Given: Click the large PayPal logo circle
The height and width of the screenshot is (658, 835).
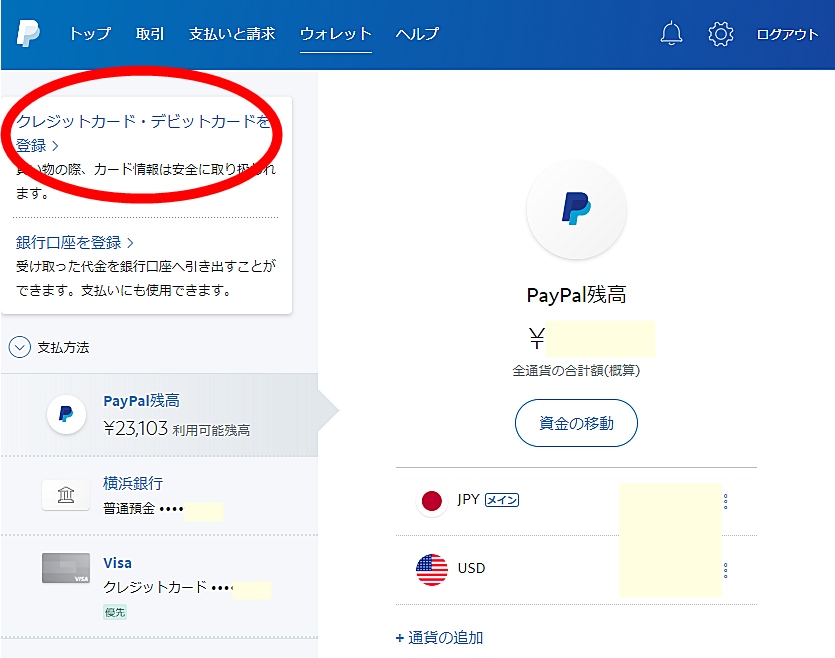Looking at the screenshot, I should 576,209.
